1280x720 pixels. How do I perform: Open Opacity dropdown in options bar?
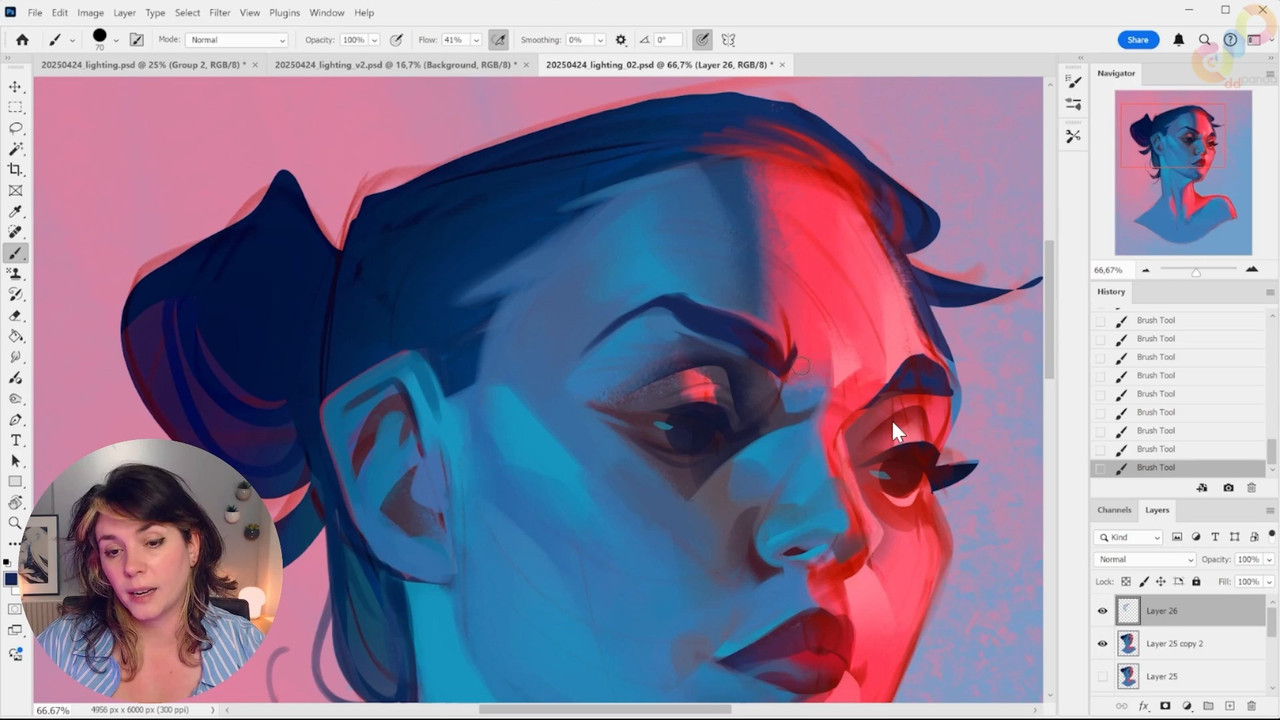374,40
